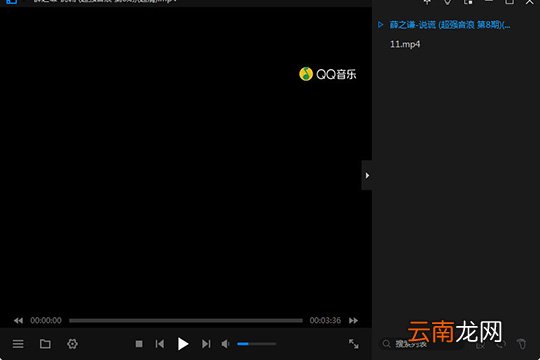540x360 pixels.
Task: Clear playlist with the trash icon
Action: click(521, 344)
